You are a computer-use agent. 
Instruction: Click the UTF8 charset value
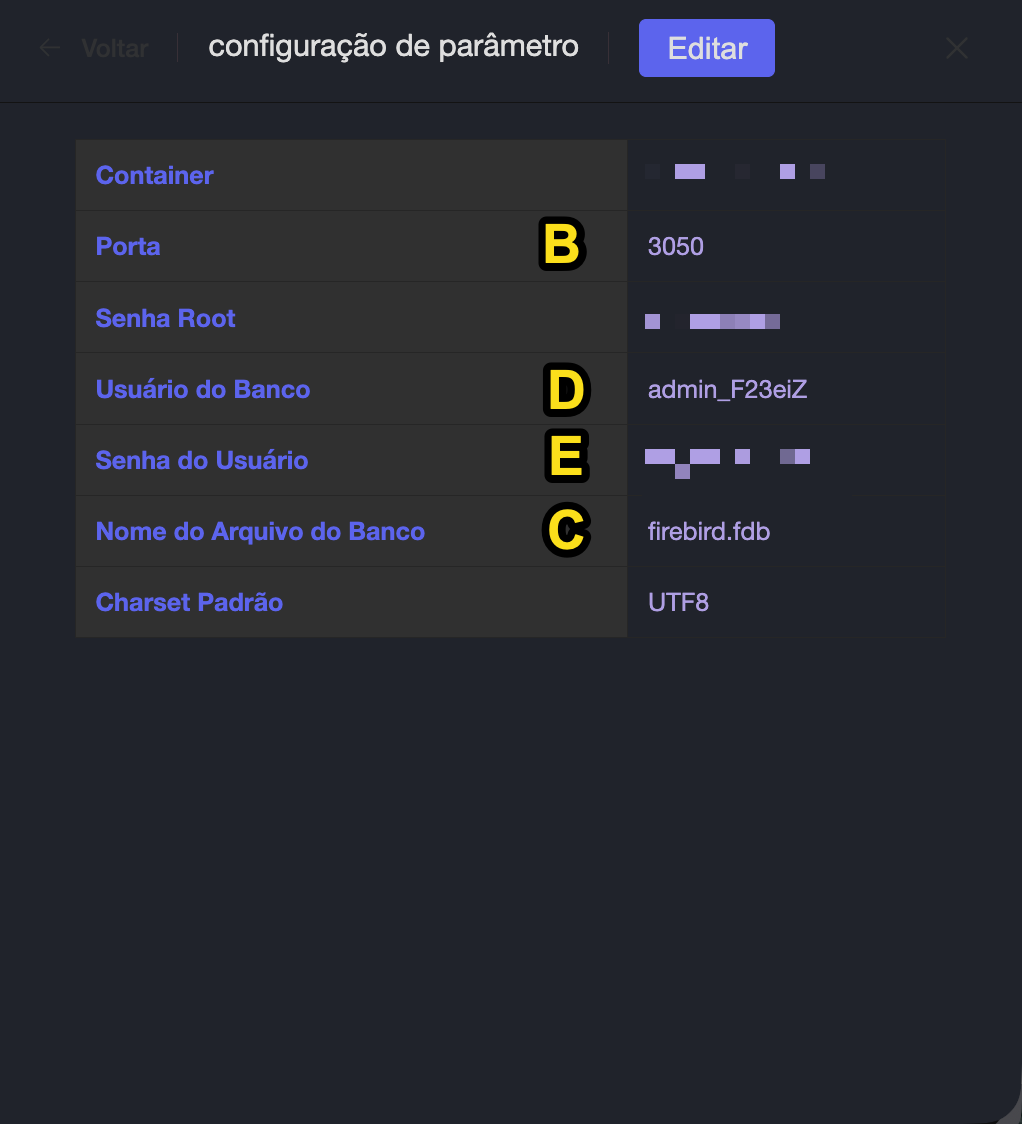pyautogui.click(x=678, y=602)
